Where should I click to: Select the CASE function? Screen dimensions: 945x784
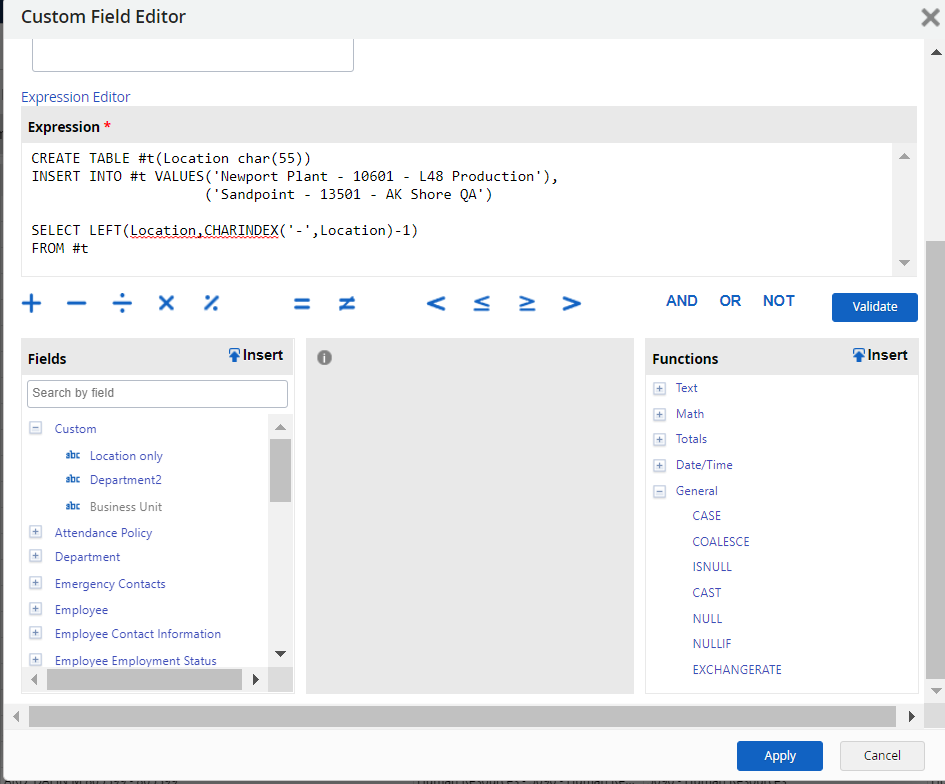click(706, 516)
